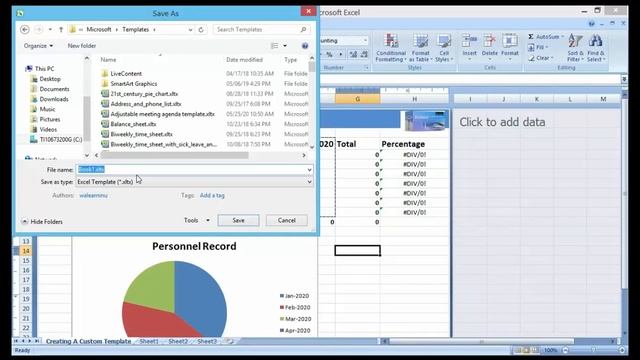The width and height of the screenshot is (640, 360).
Task: Click AutoSum in the Editing group
Action: pyautogui.click(x=545, y=37)
